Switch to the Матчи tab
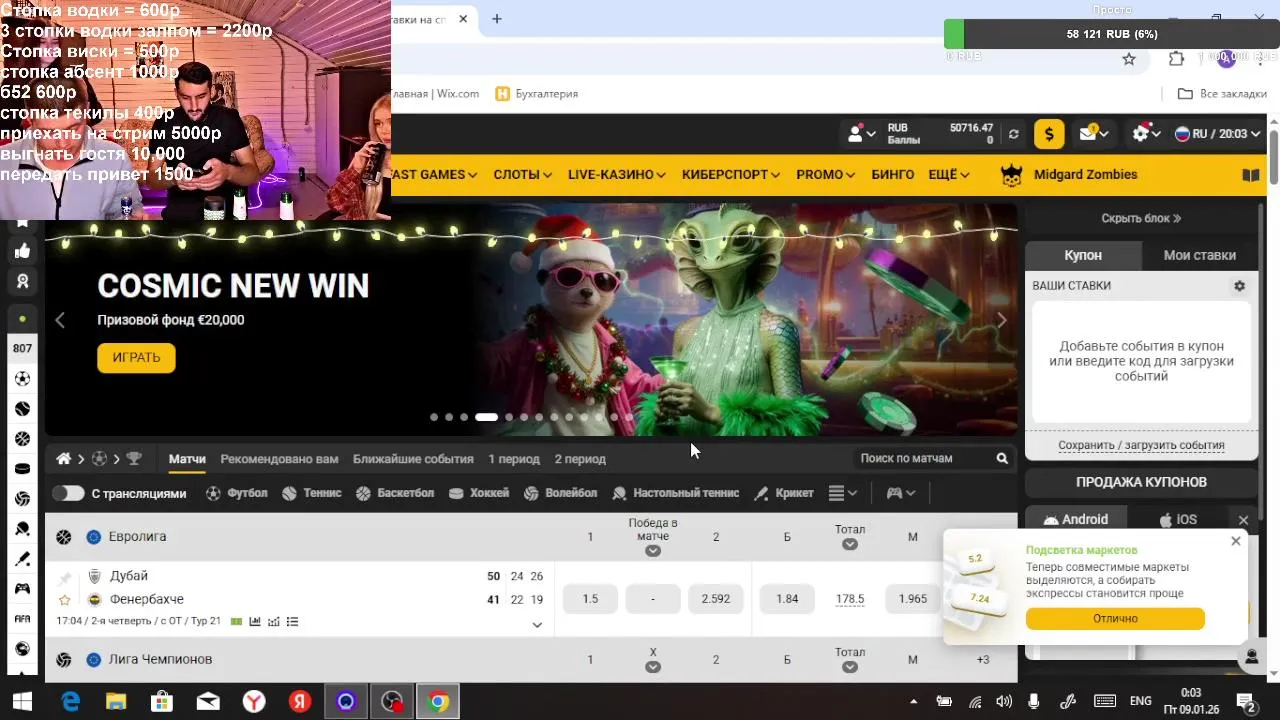This screenshot has width=1280, height=720. [x=187, y=459]
